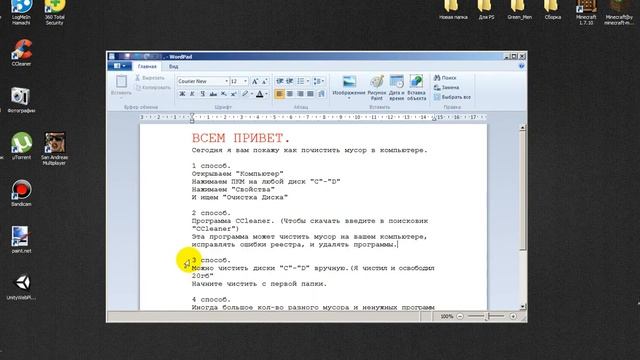
Task: Select the Фотографии desktop icon
Action: (21, 100)
